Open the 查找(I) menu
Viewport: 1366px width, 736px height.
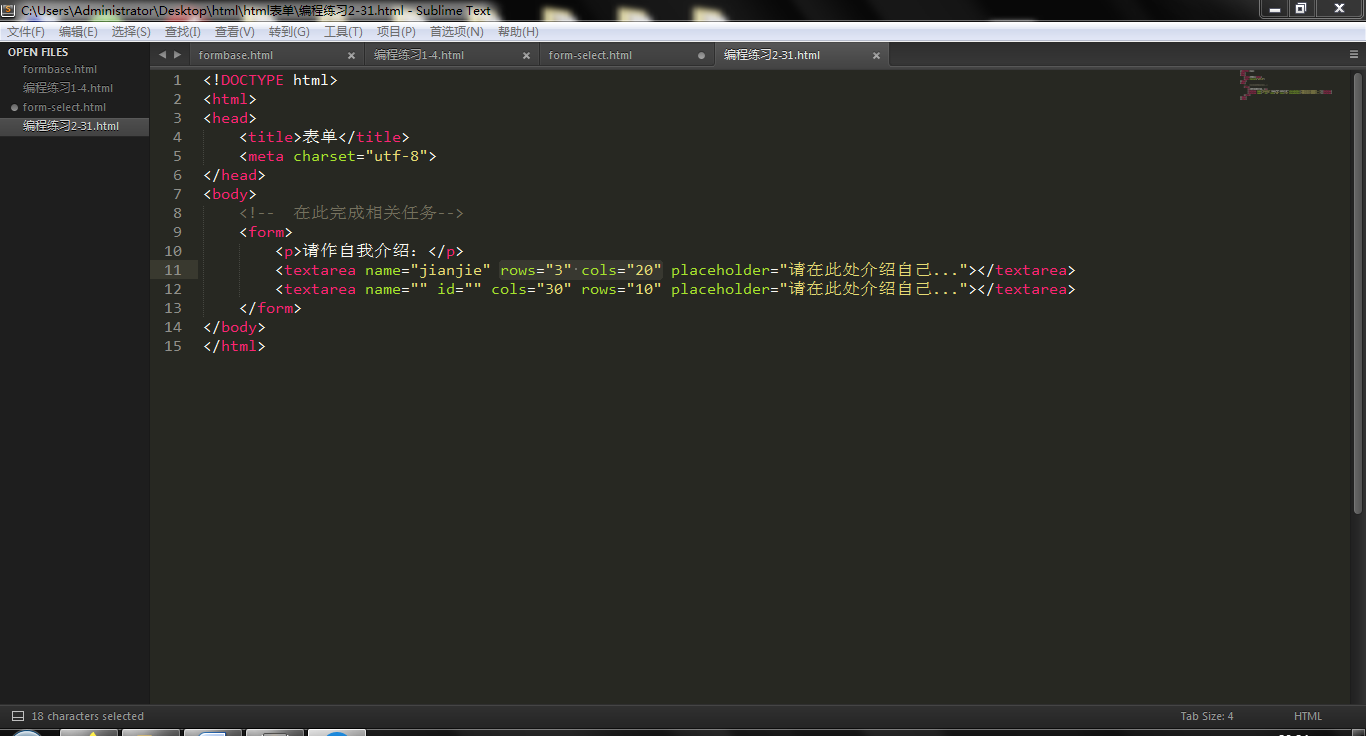pyautogui.click(x=183, y=32)
